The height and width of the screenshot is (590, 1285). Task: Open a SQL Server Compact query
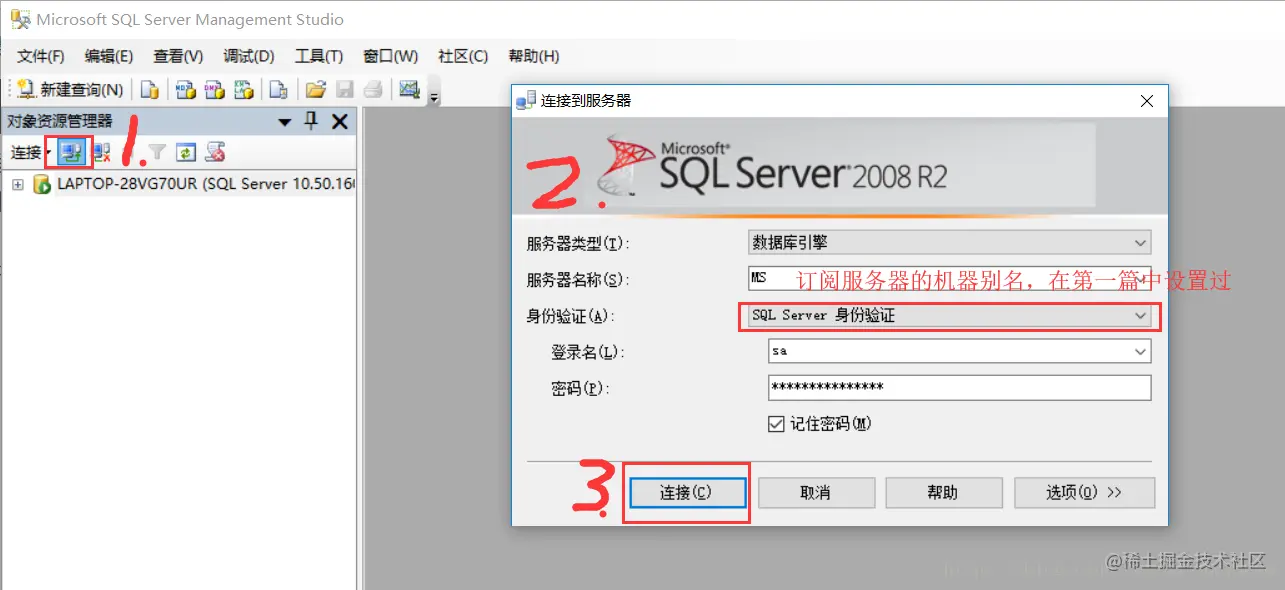coord(279,90)
